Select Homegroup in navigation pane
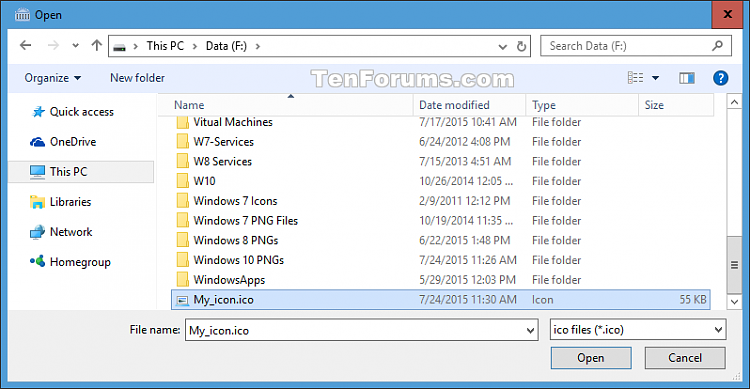 tap(80, 262)
